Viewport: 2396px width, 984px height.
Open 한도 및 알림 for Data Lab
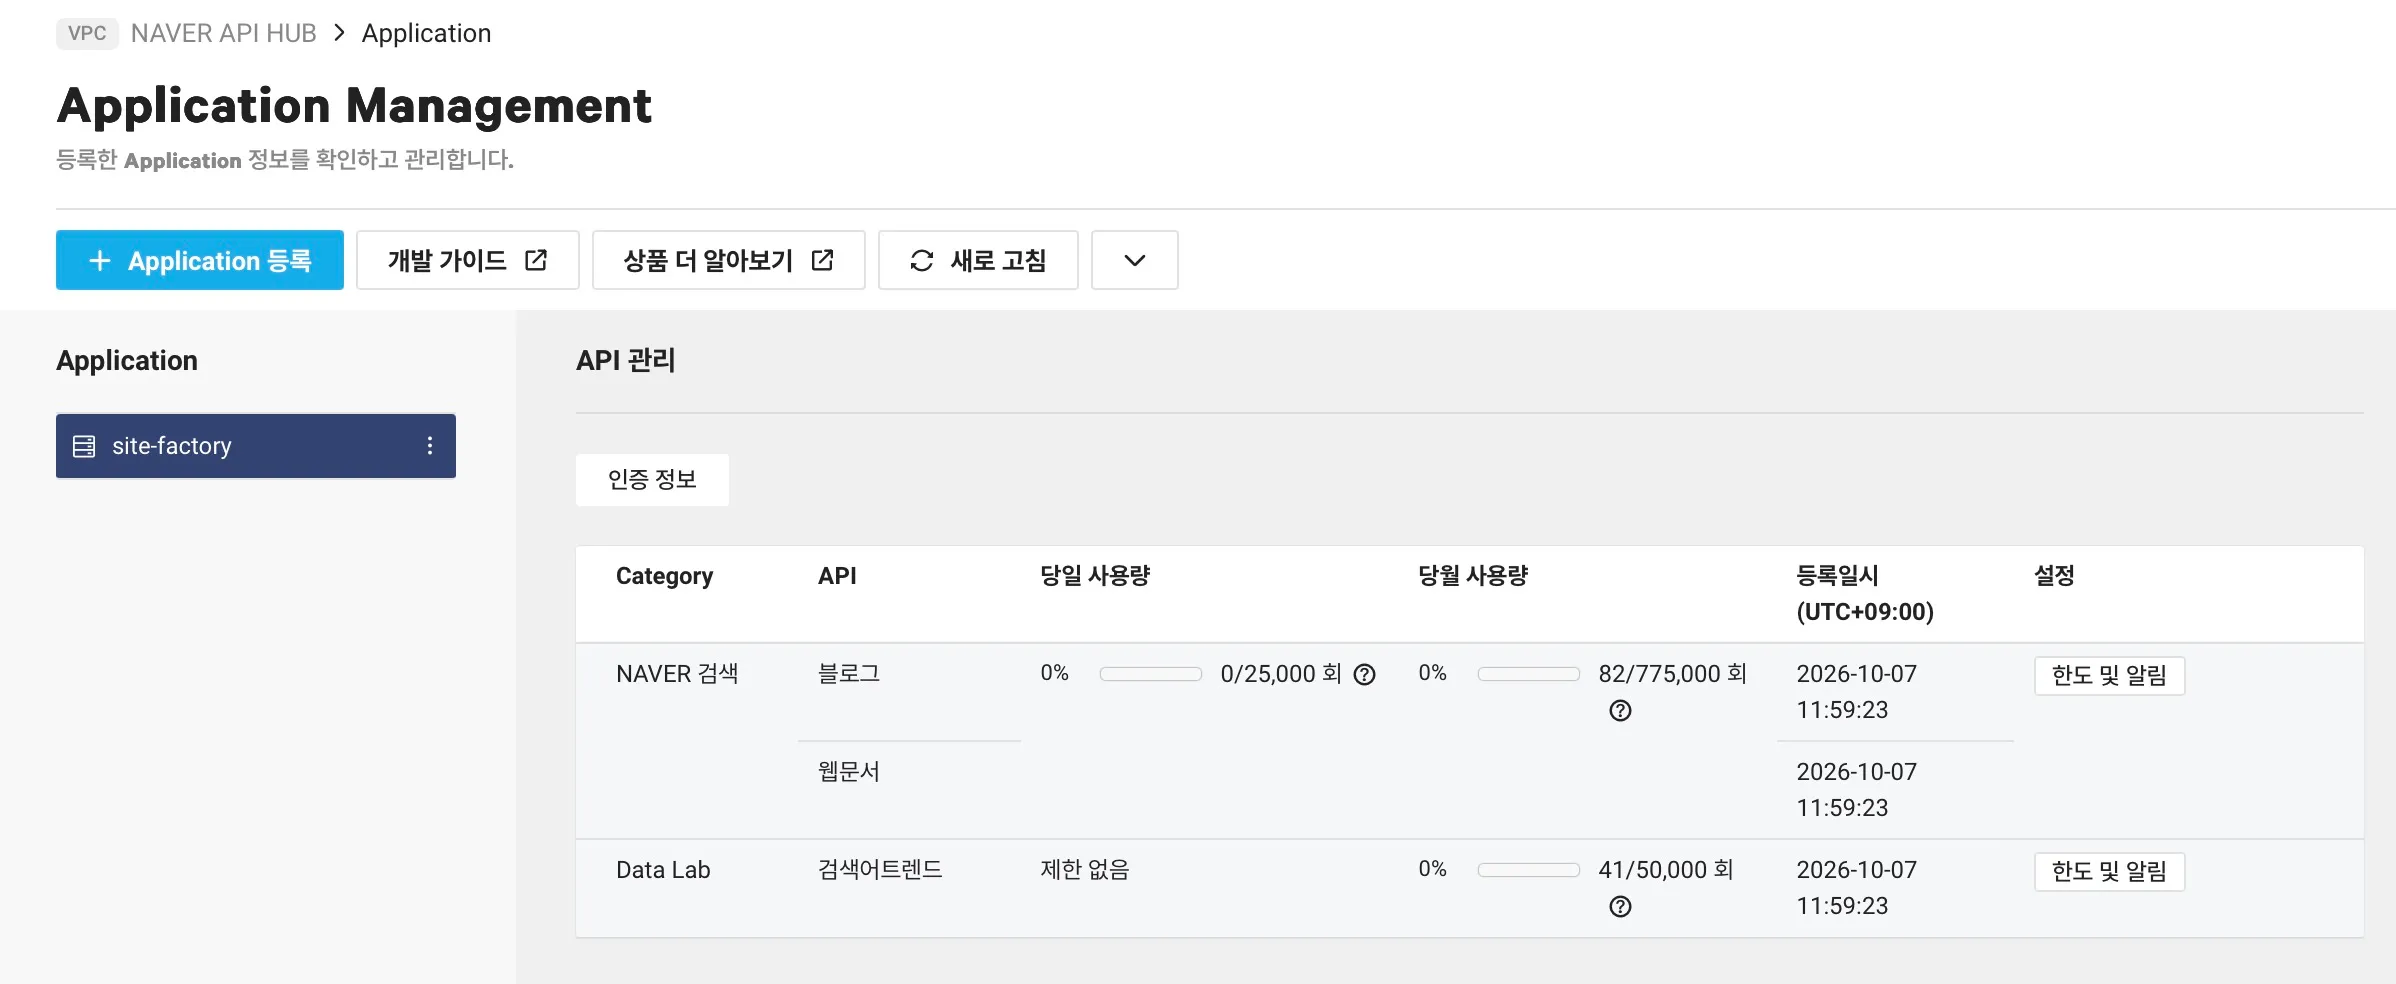[x=2110, y=871]
